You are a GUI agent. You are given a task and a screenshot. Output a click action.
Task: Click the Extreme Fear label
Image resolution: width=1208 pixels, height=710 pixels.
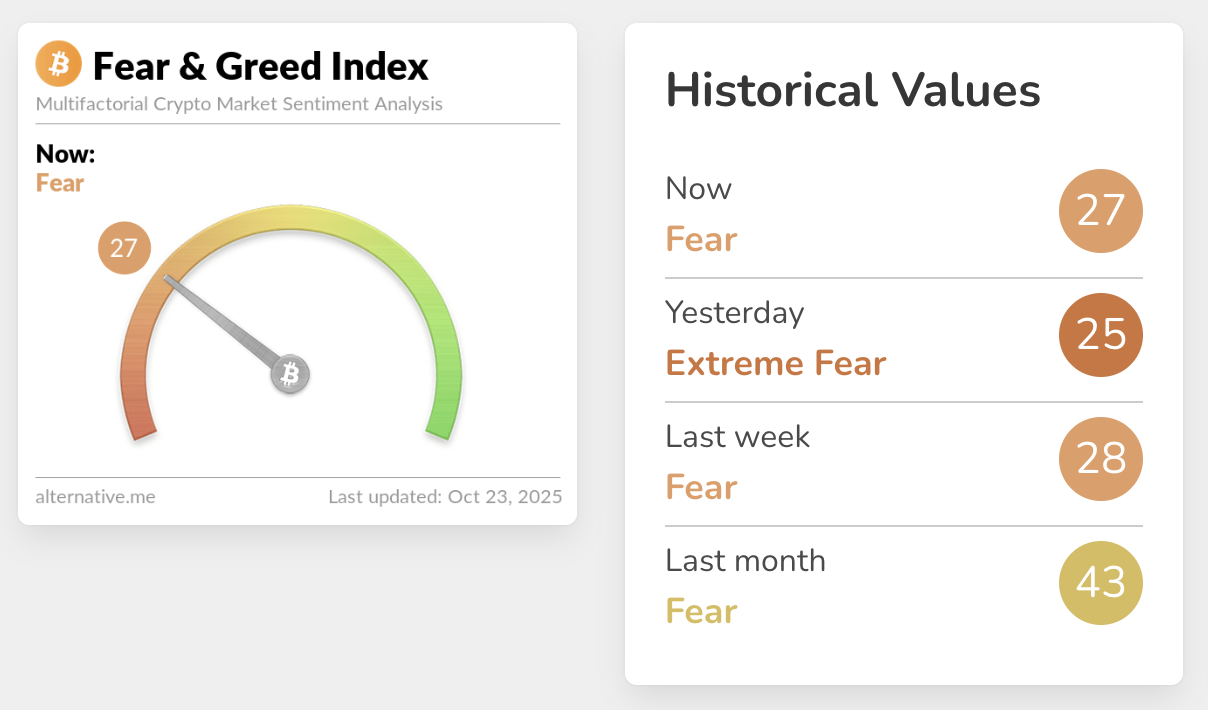pos(776,363)
